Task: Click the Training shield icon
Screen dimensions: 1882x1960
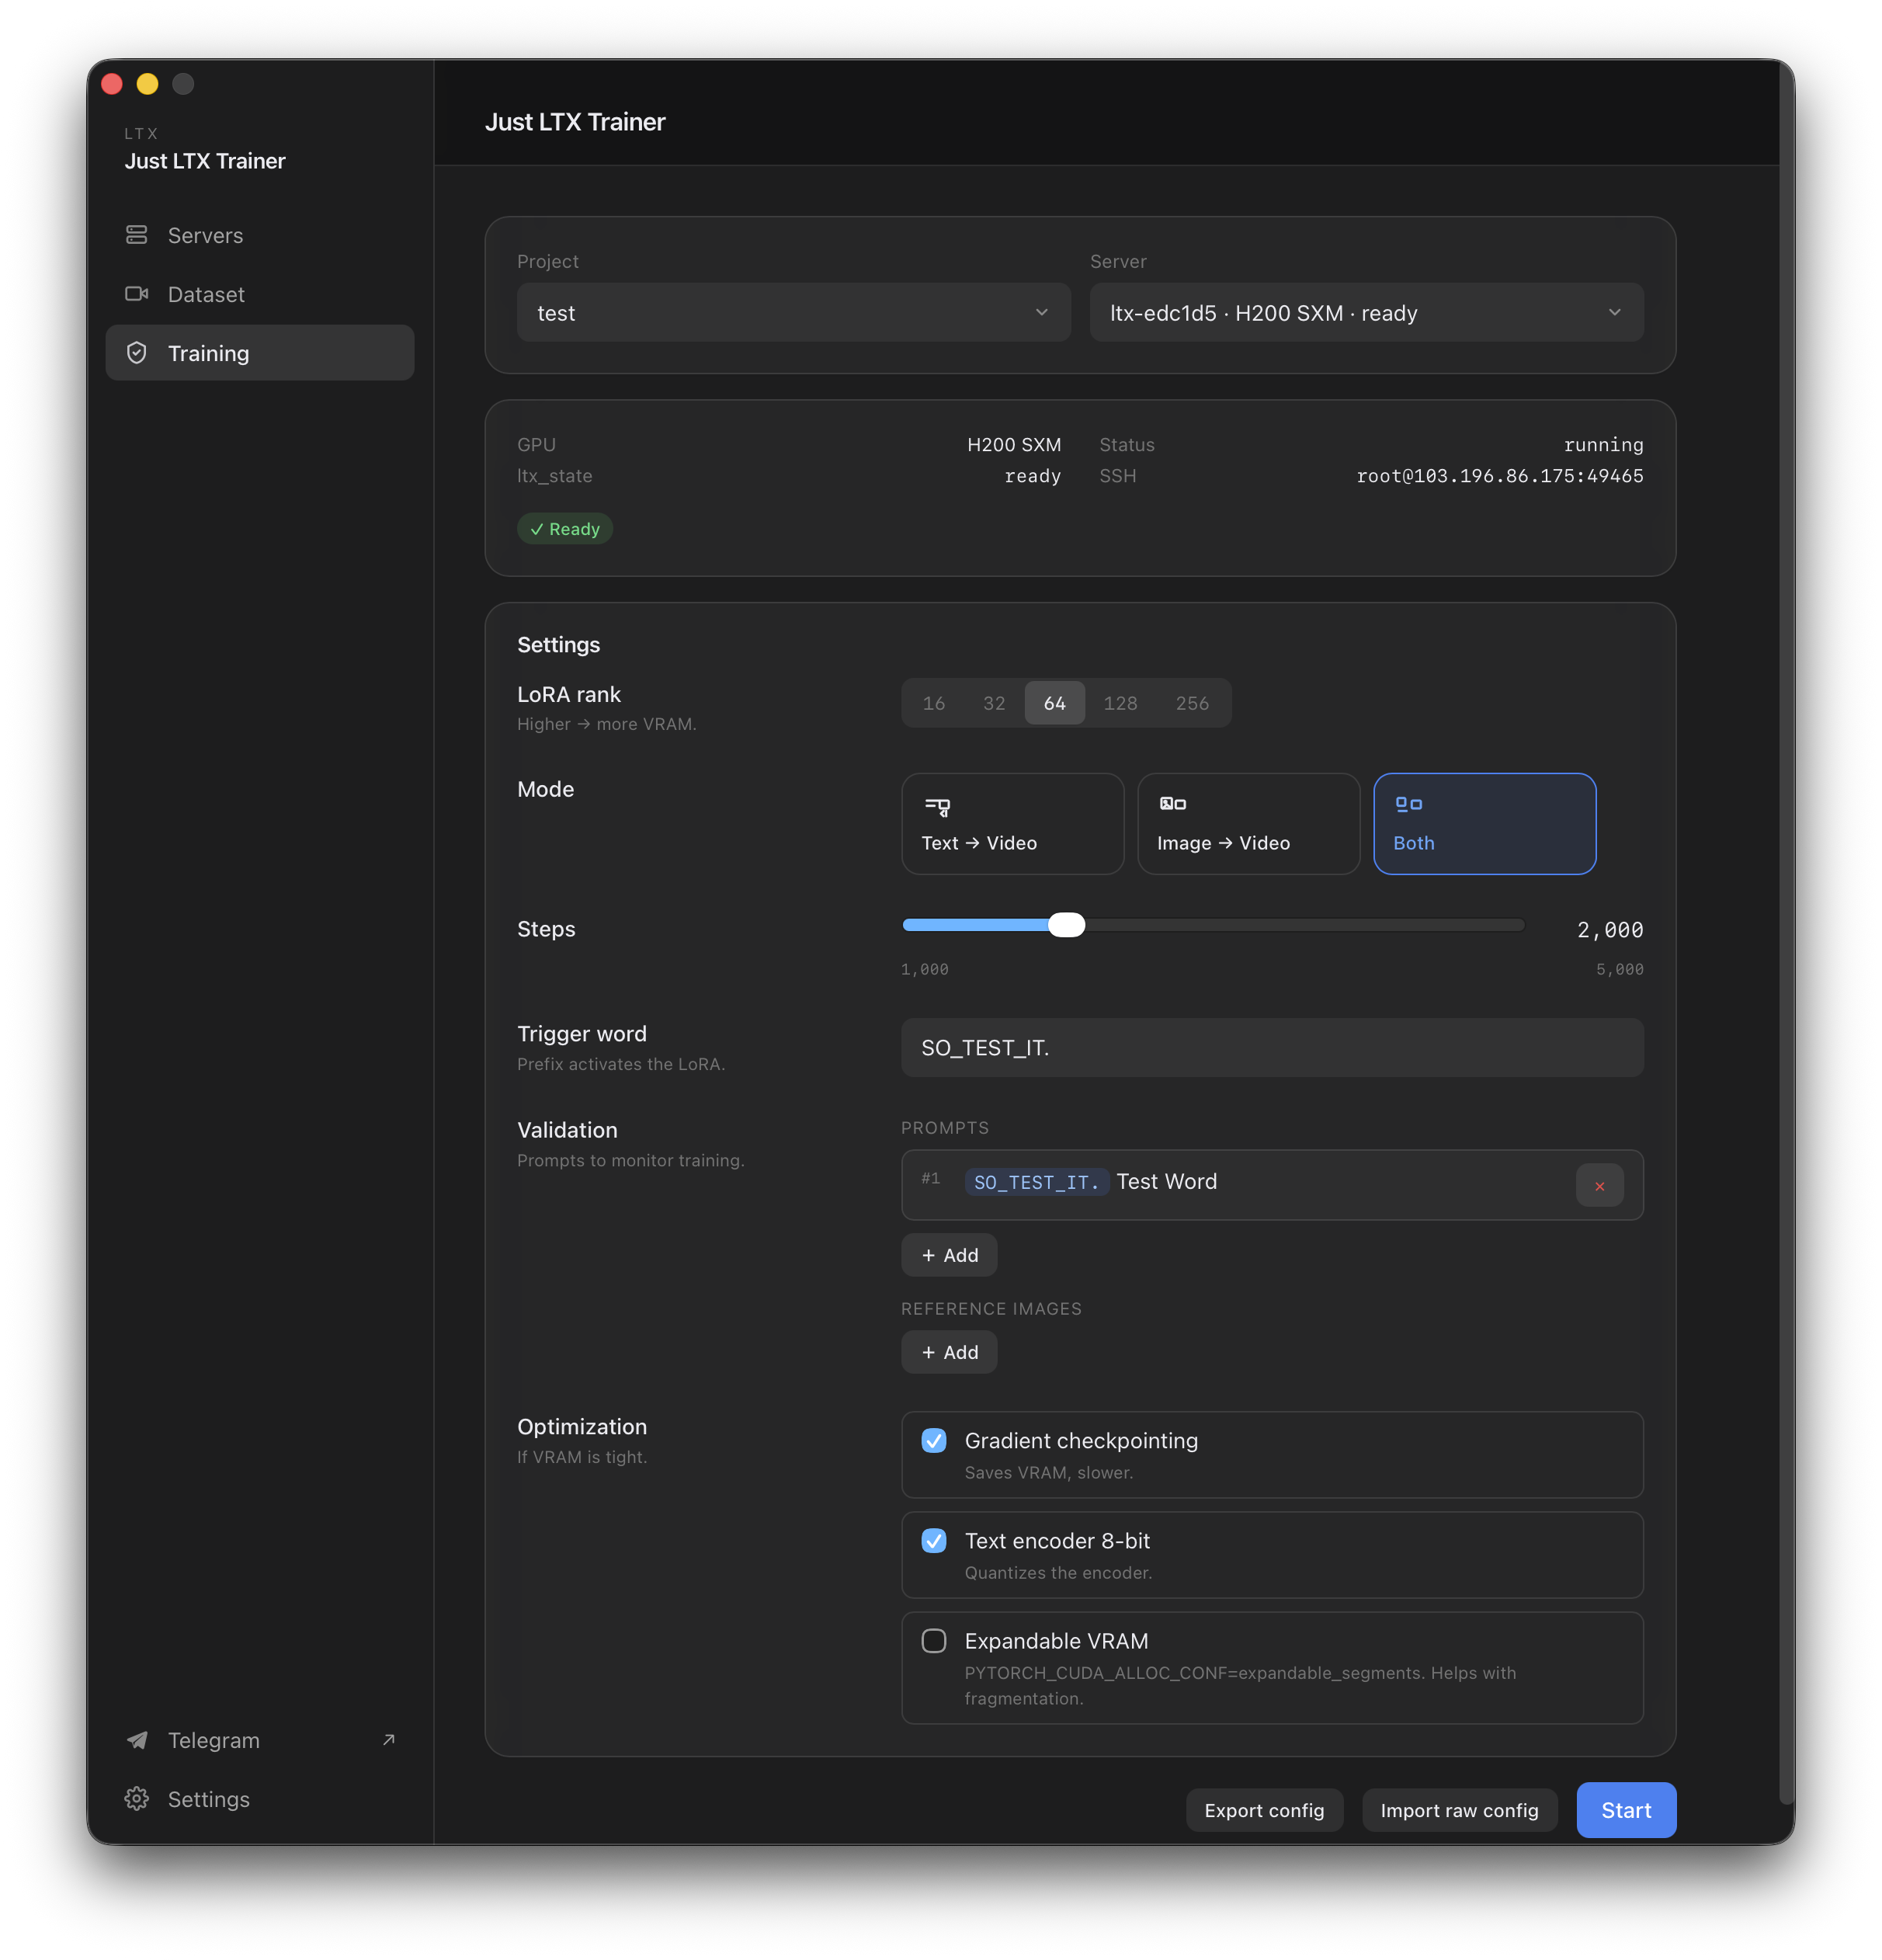Action: coord(137,353)
